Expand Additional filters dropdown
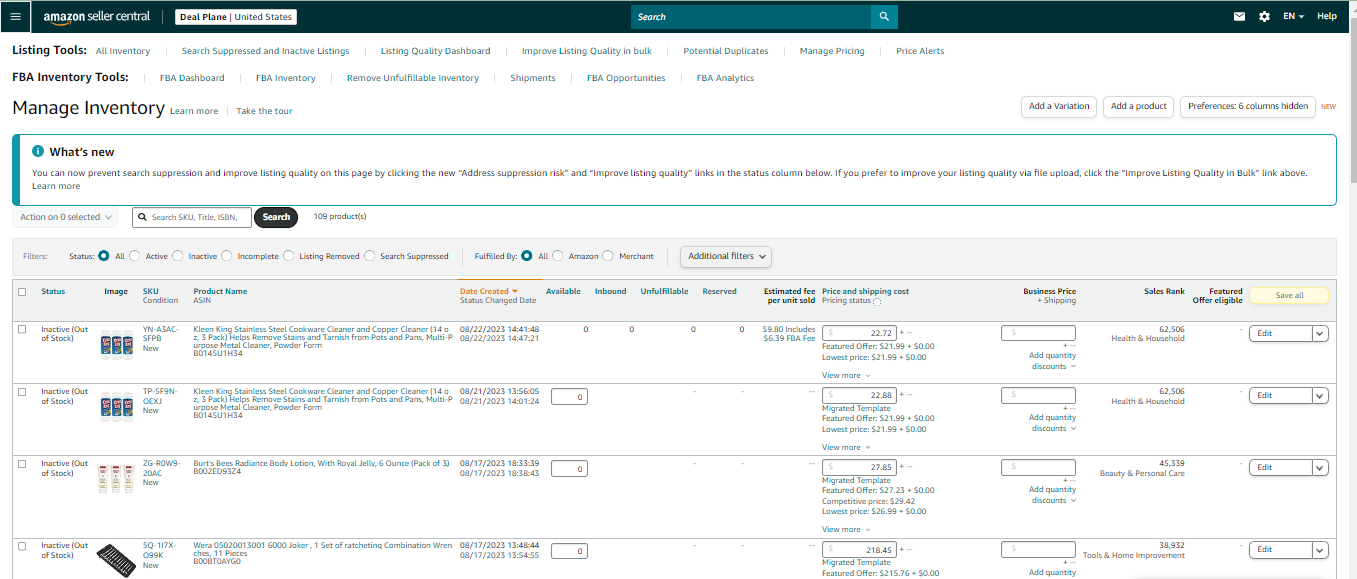 (727, 256)
